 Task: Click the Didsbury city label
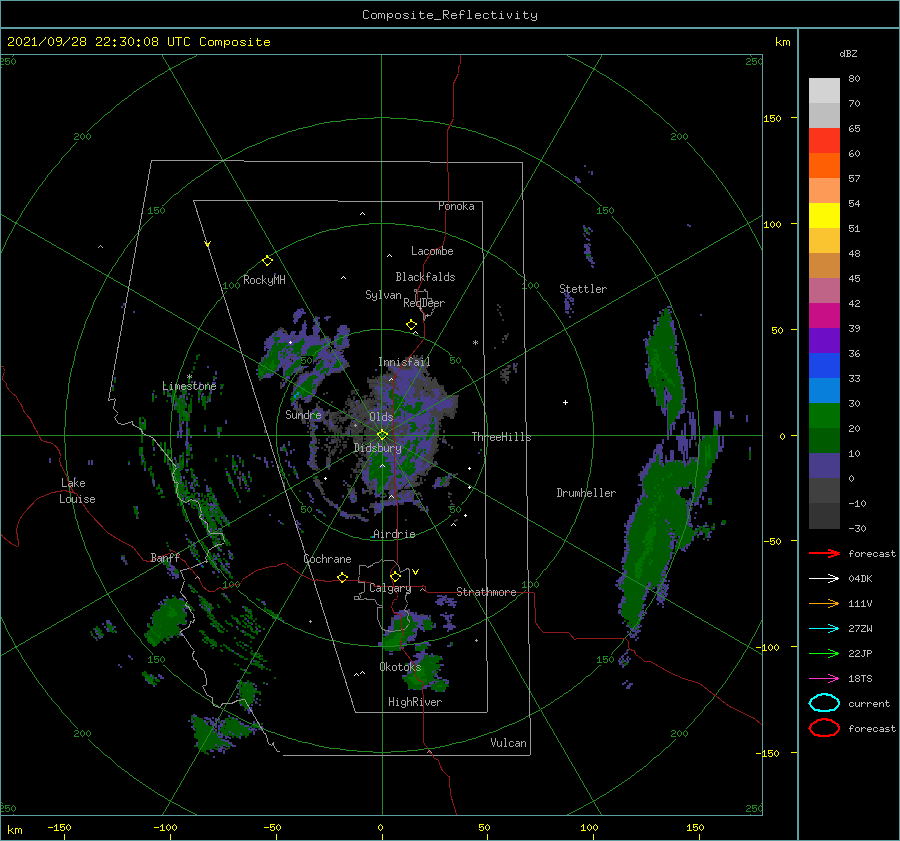pyautogui.click(x=378, y=448)
